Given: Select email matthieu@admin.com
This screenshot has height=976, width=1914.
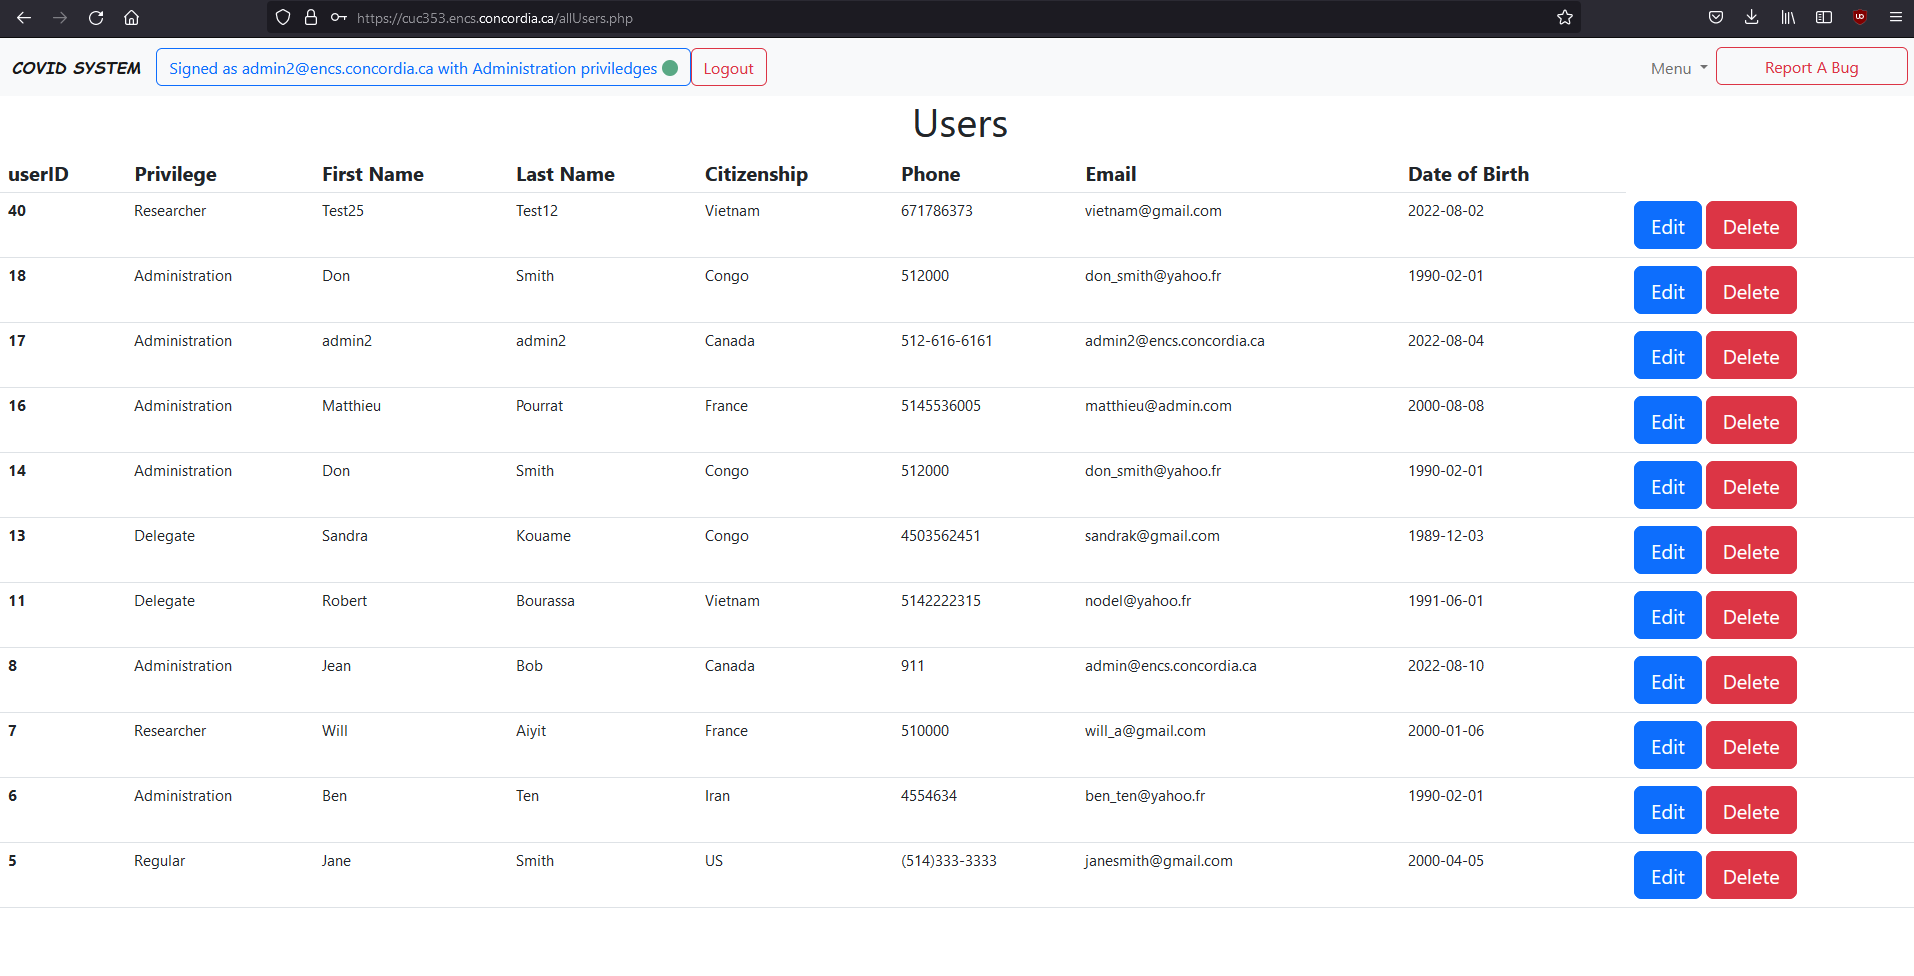Looking at the screenshot, I should [1158, 406].
